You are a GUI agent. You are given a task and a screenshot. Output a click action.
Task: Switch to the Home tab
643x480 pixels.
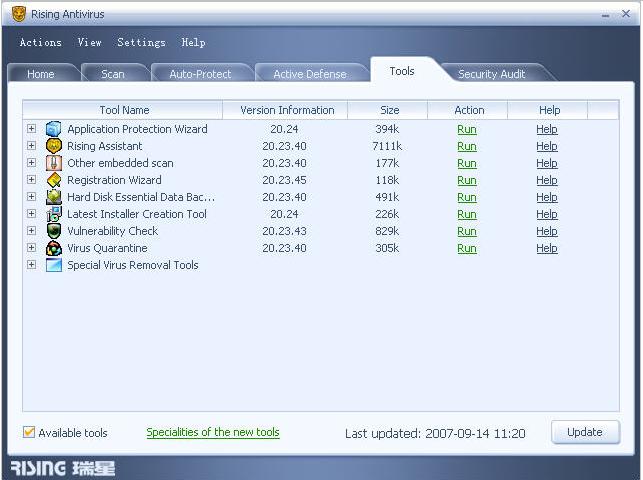coord(41,74)
